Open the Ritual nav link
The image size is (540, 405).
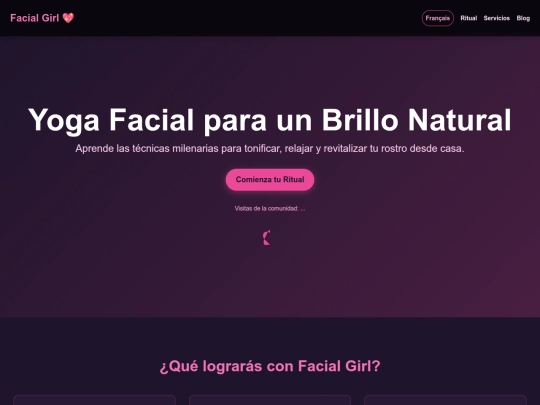click(468, 18)
